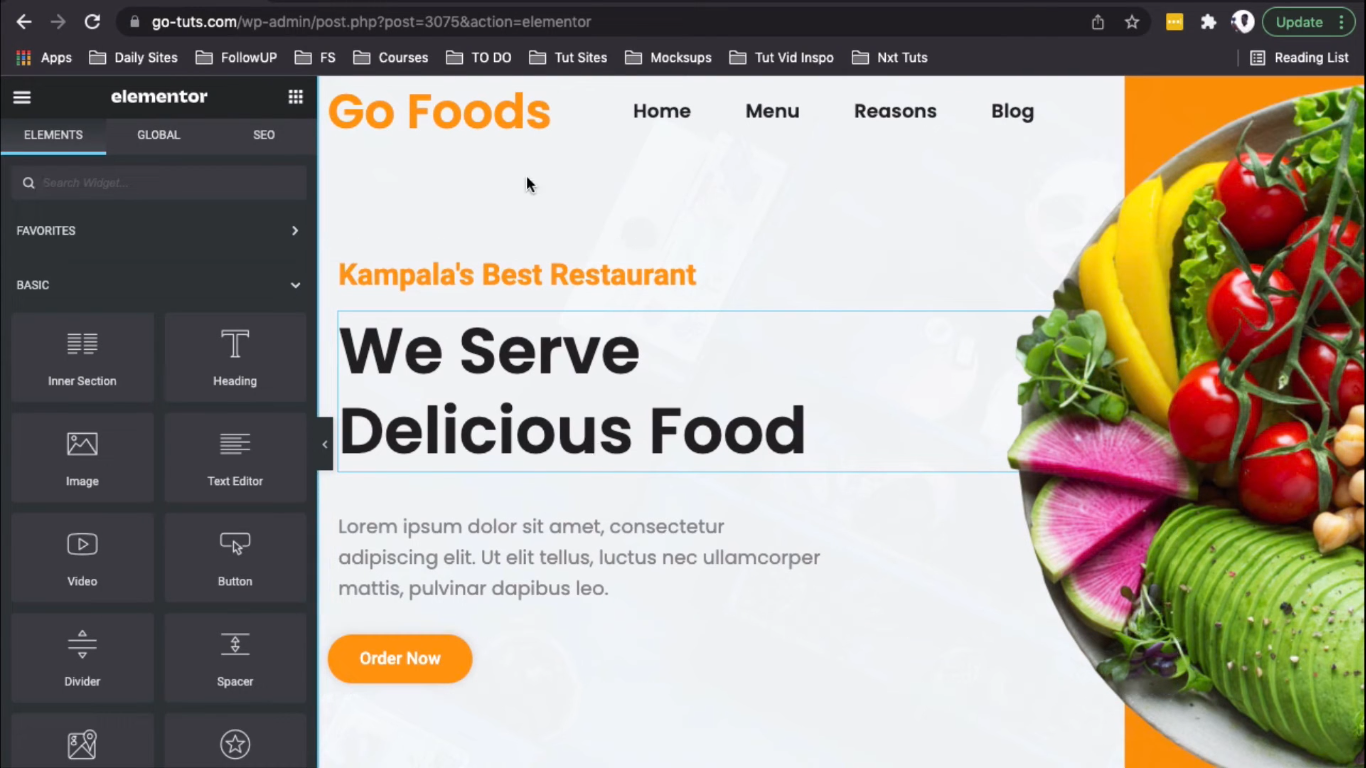Screen dimensions: 1366x768
Task: Collapse the Elementor side panel
Action: click(x=324, y=444)
